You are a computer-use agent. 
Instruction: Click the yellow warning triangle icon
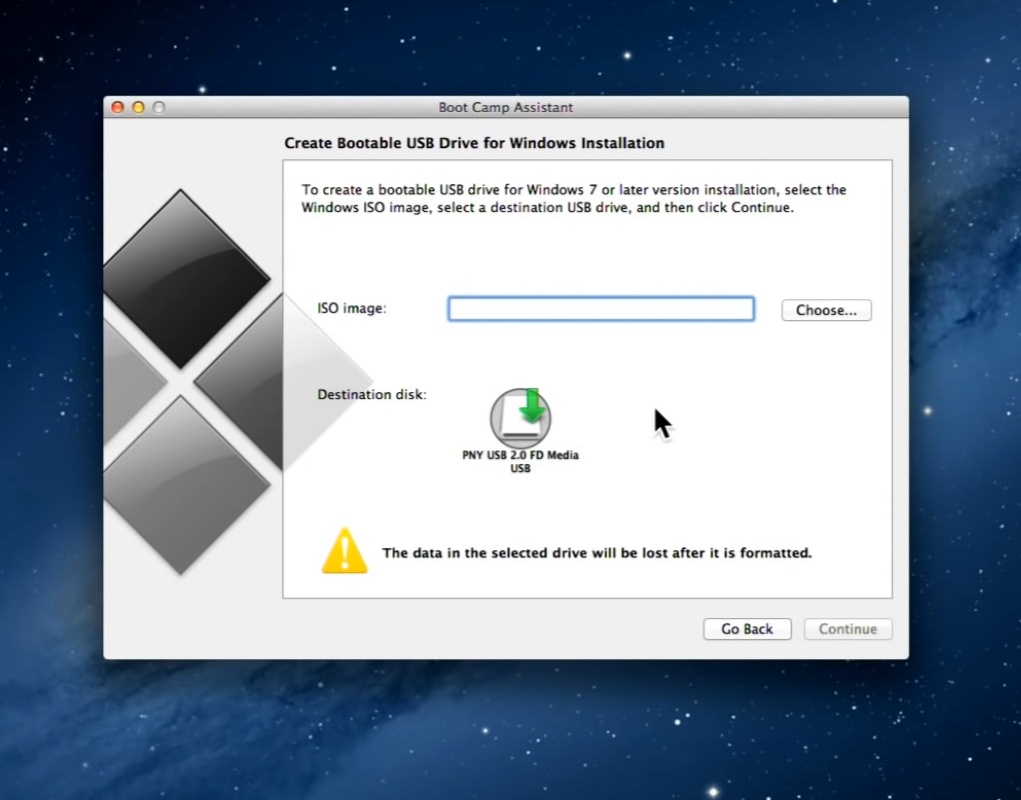(x=344, y=551)
